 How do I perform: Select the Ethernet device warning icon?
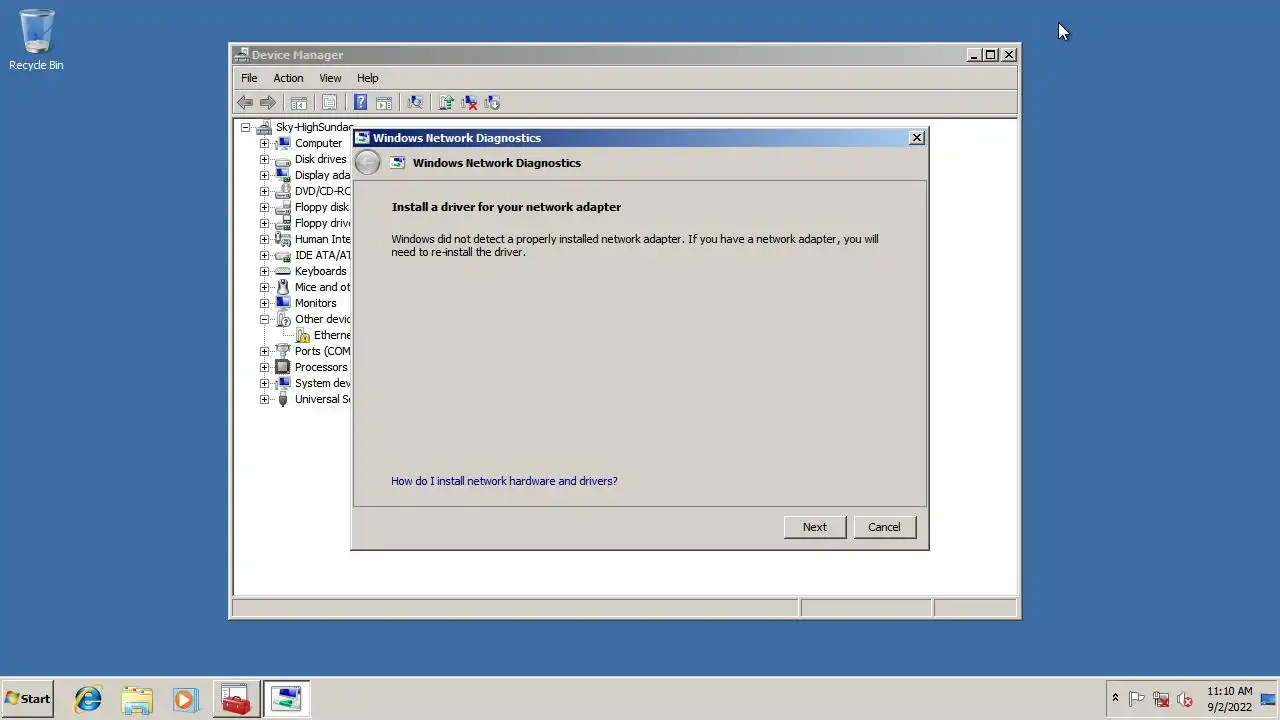pos(302,335)
